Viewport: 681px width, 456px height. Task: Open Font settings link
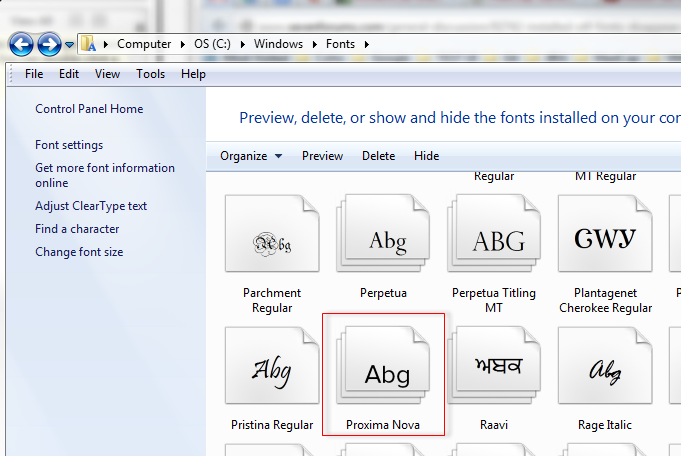point(69,145)
